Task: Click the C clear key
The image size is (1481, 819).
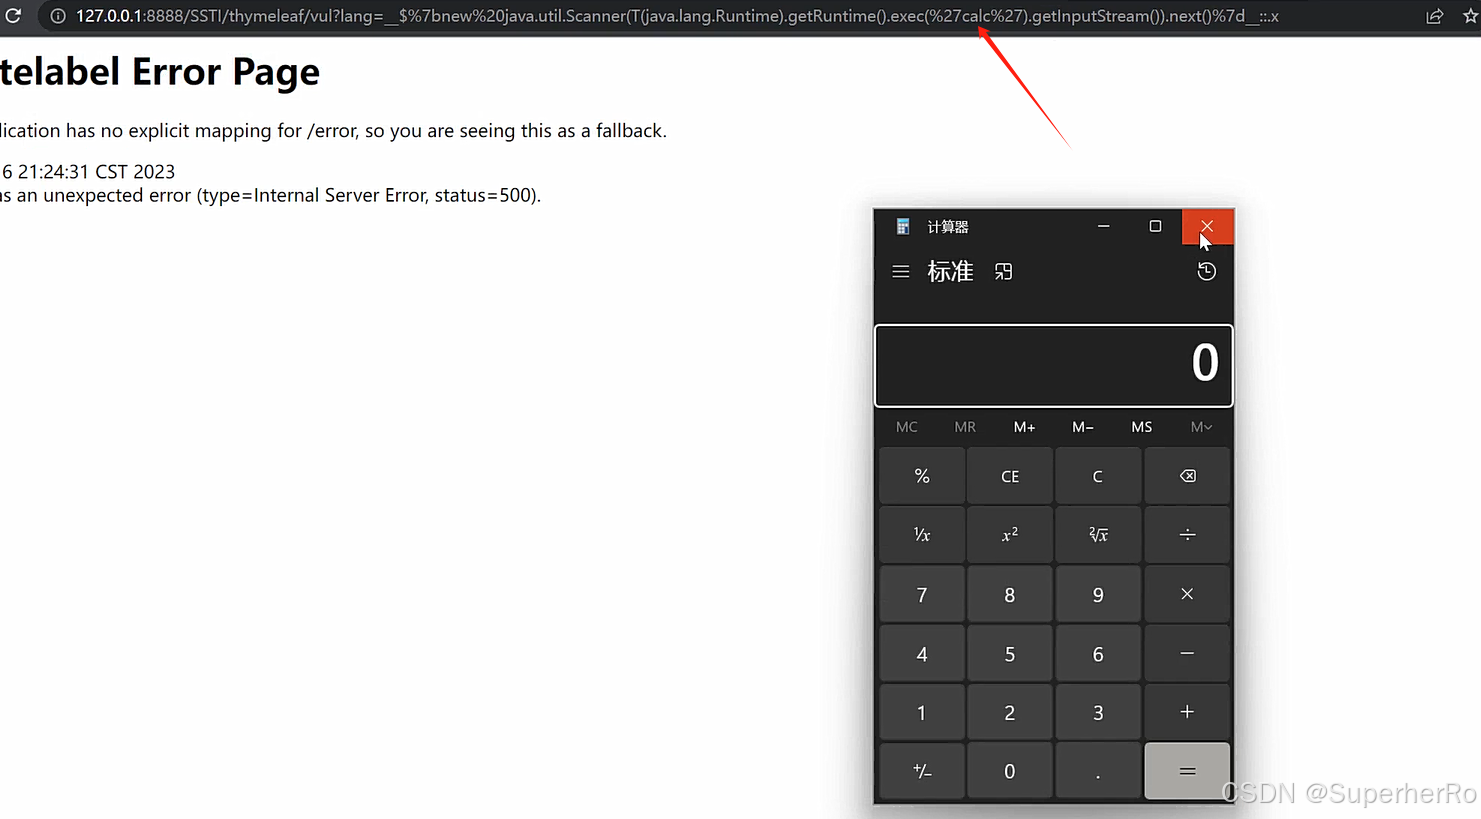Action: click(1098, 476)
